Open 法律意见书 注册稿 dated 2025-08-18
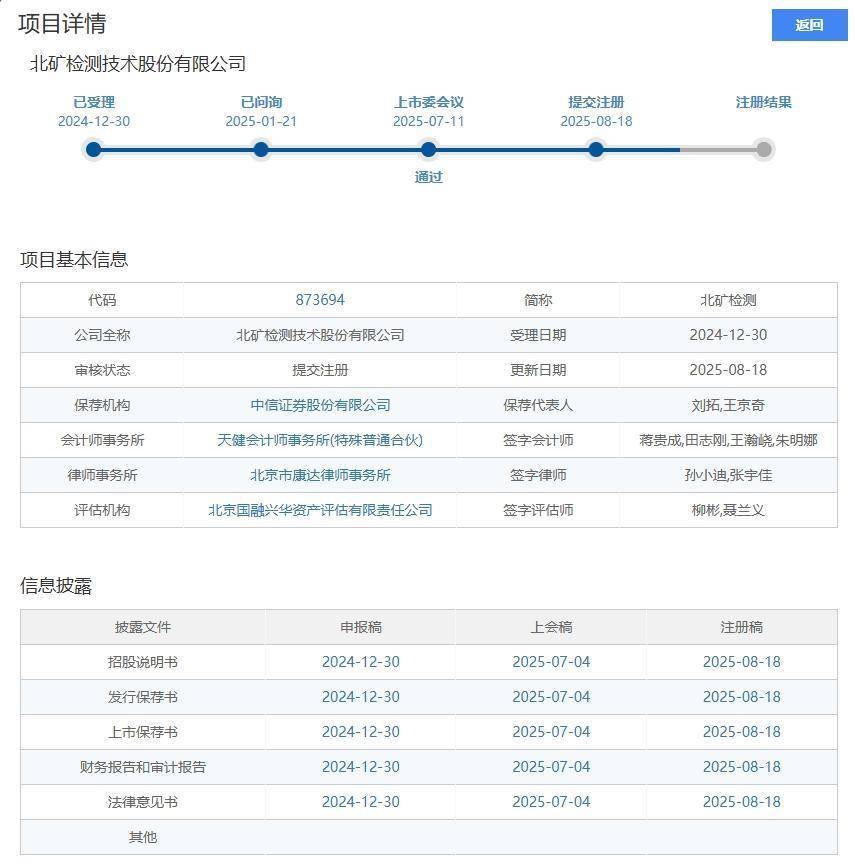 [742, 802]
